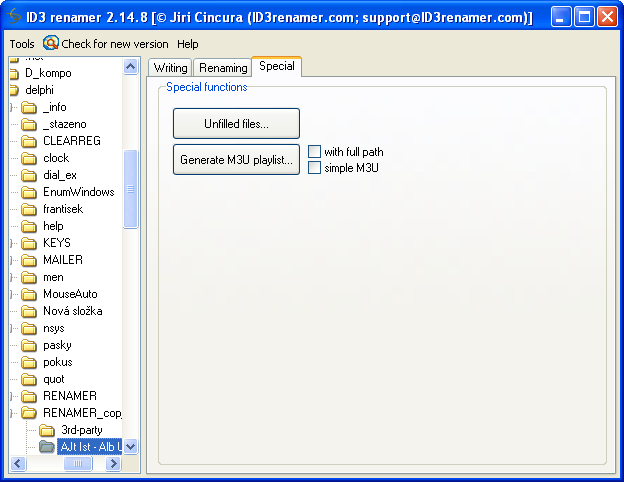Click the EnumWindows folder icon
Screen dimensions: 624x482
point(29,192)
